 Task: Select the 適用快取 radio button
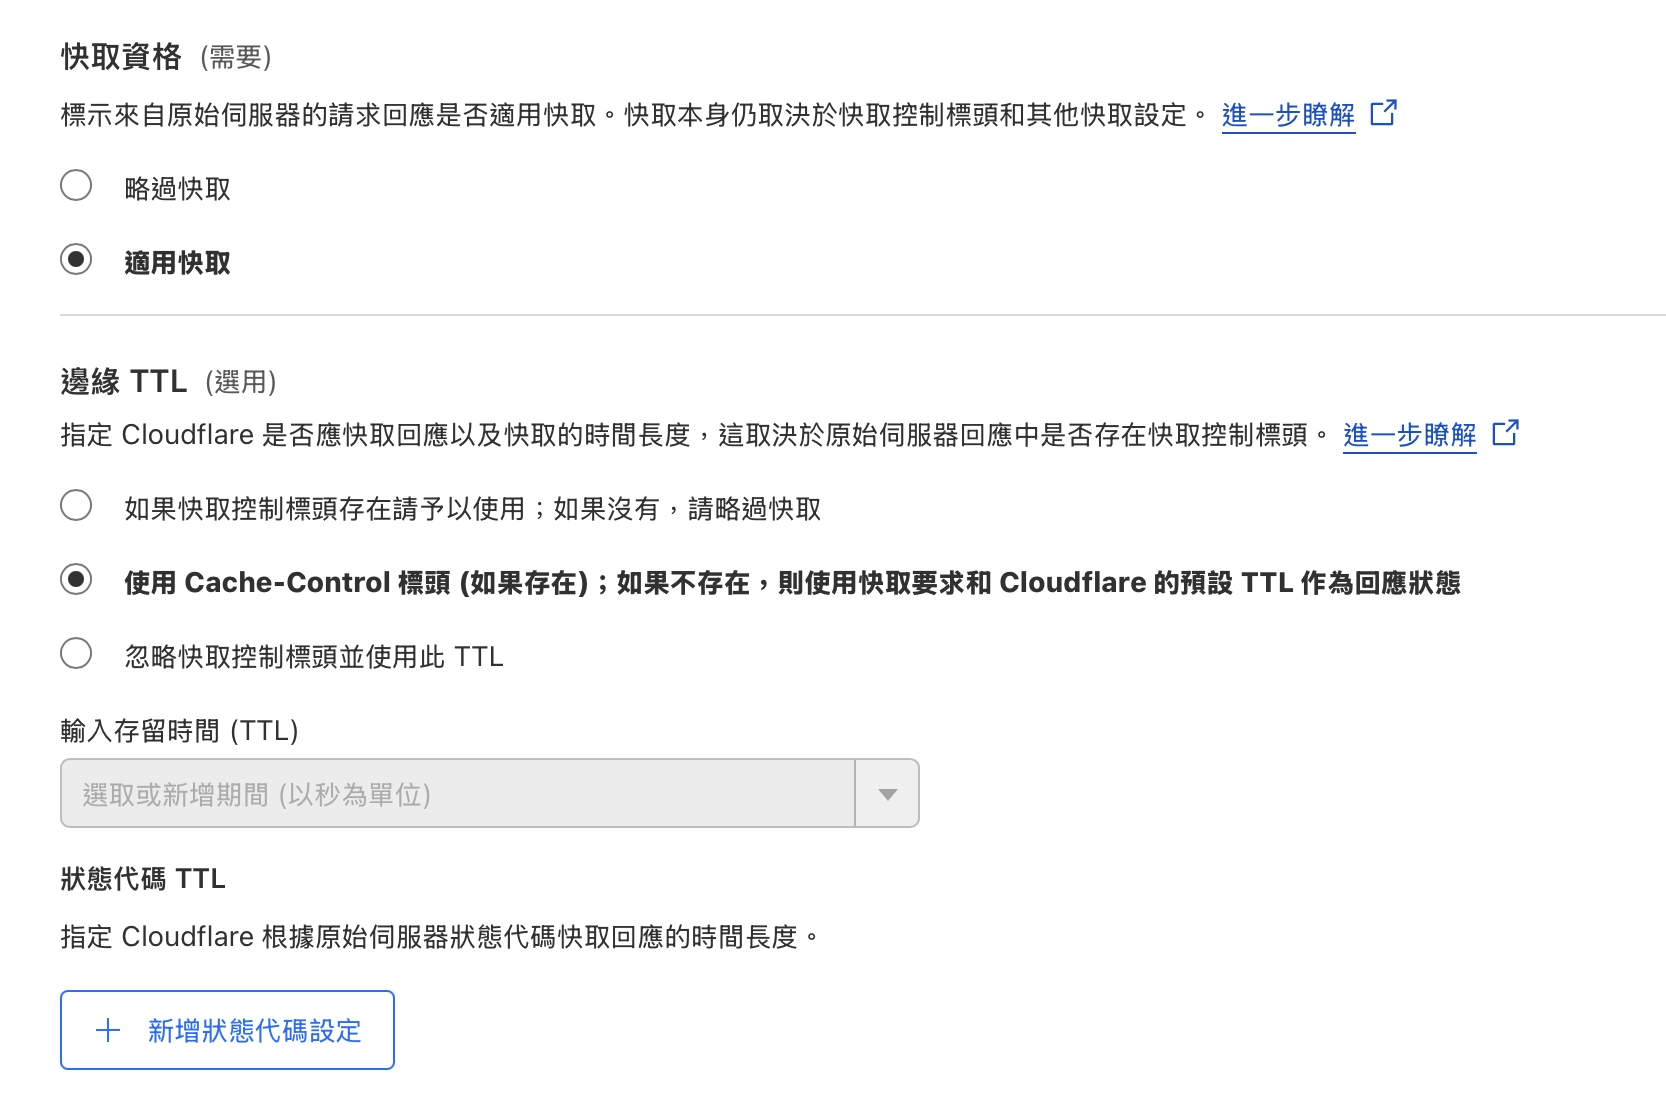pos(76,260)
